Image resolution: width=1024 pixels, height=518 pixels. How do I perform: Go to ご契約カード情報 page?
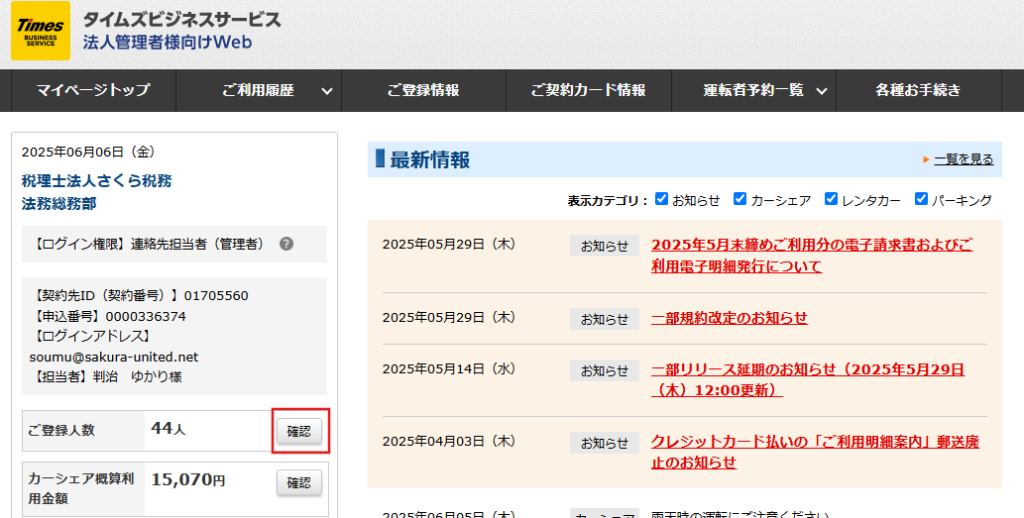tap(588, 90)
